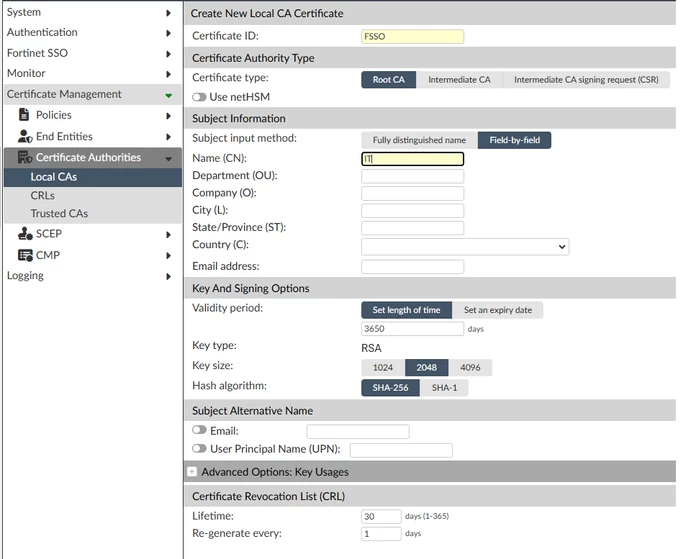
Task: Click the Subject Alternative Name Email field
Action: [x=358, y=431]
